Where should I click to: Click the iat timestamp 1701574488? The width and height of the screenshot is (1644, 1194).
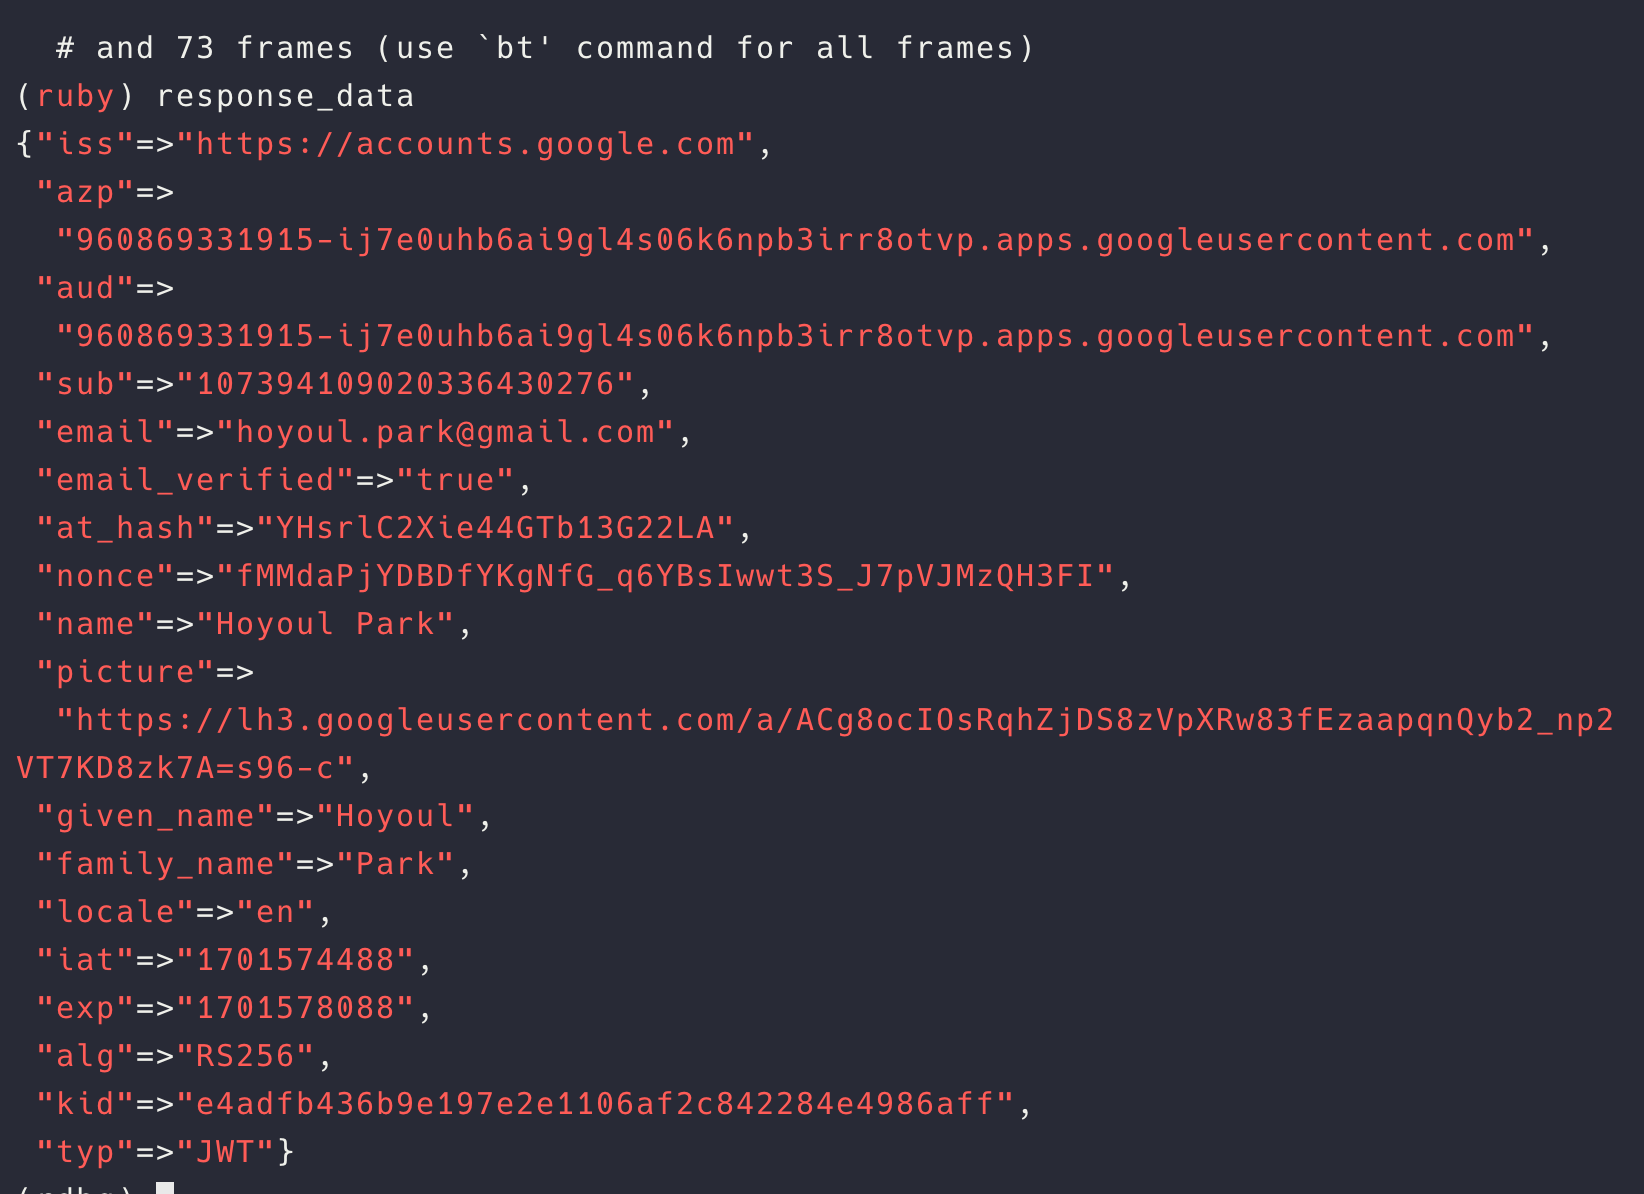[x=295, y=960]
